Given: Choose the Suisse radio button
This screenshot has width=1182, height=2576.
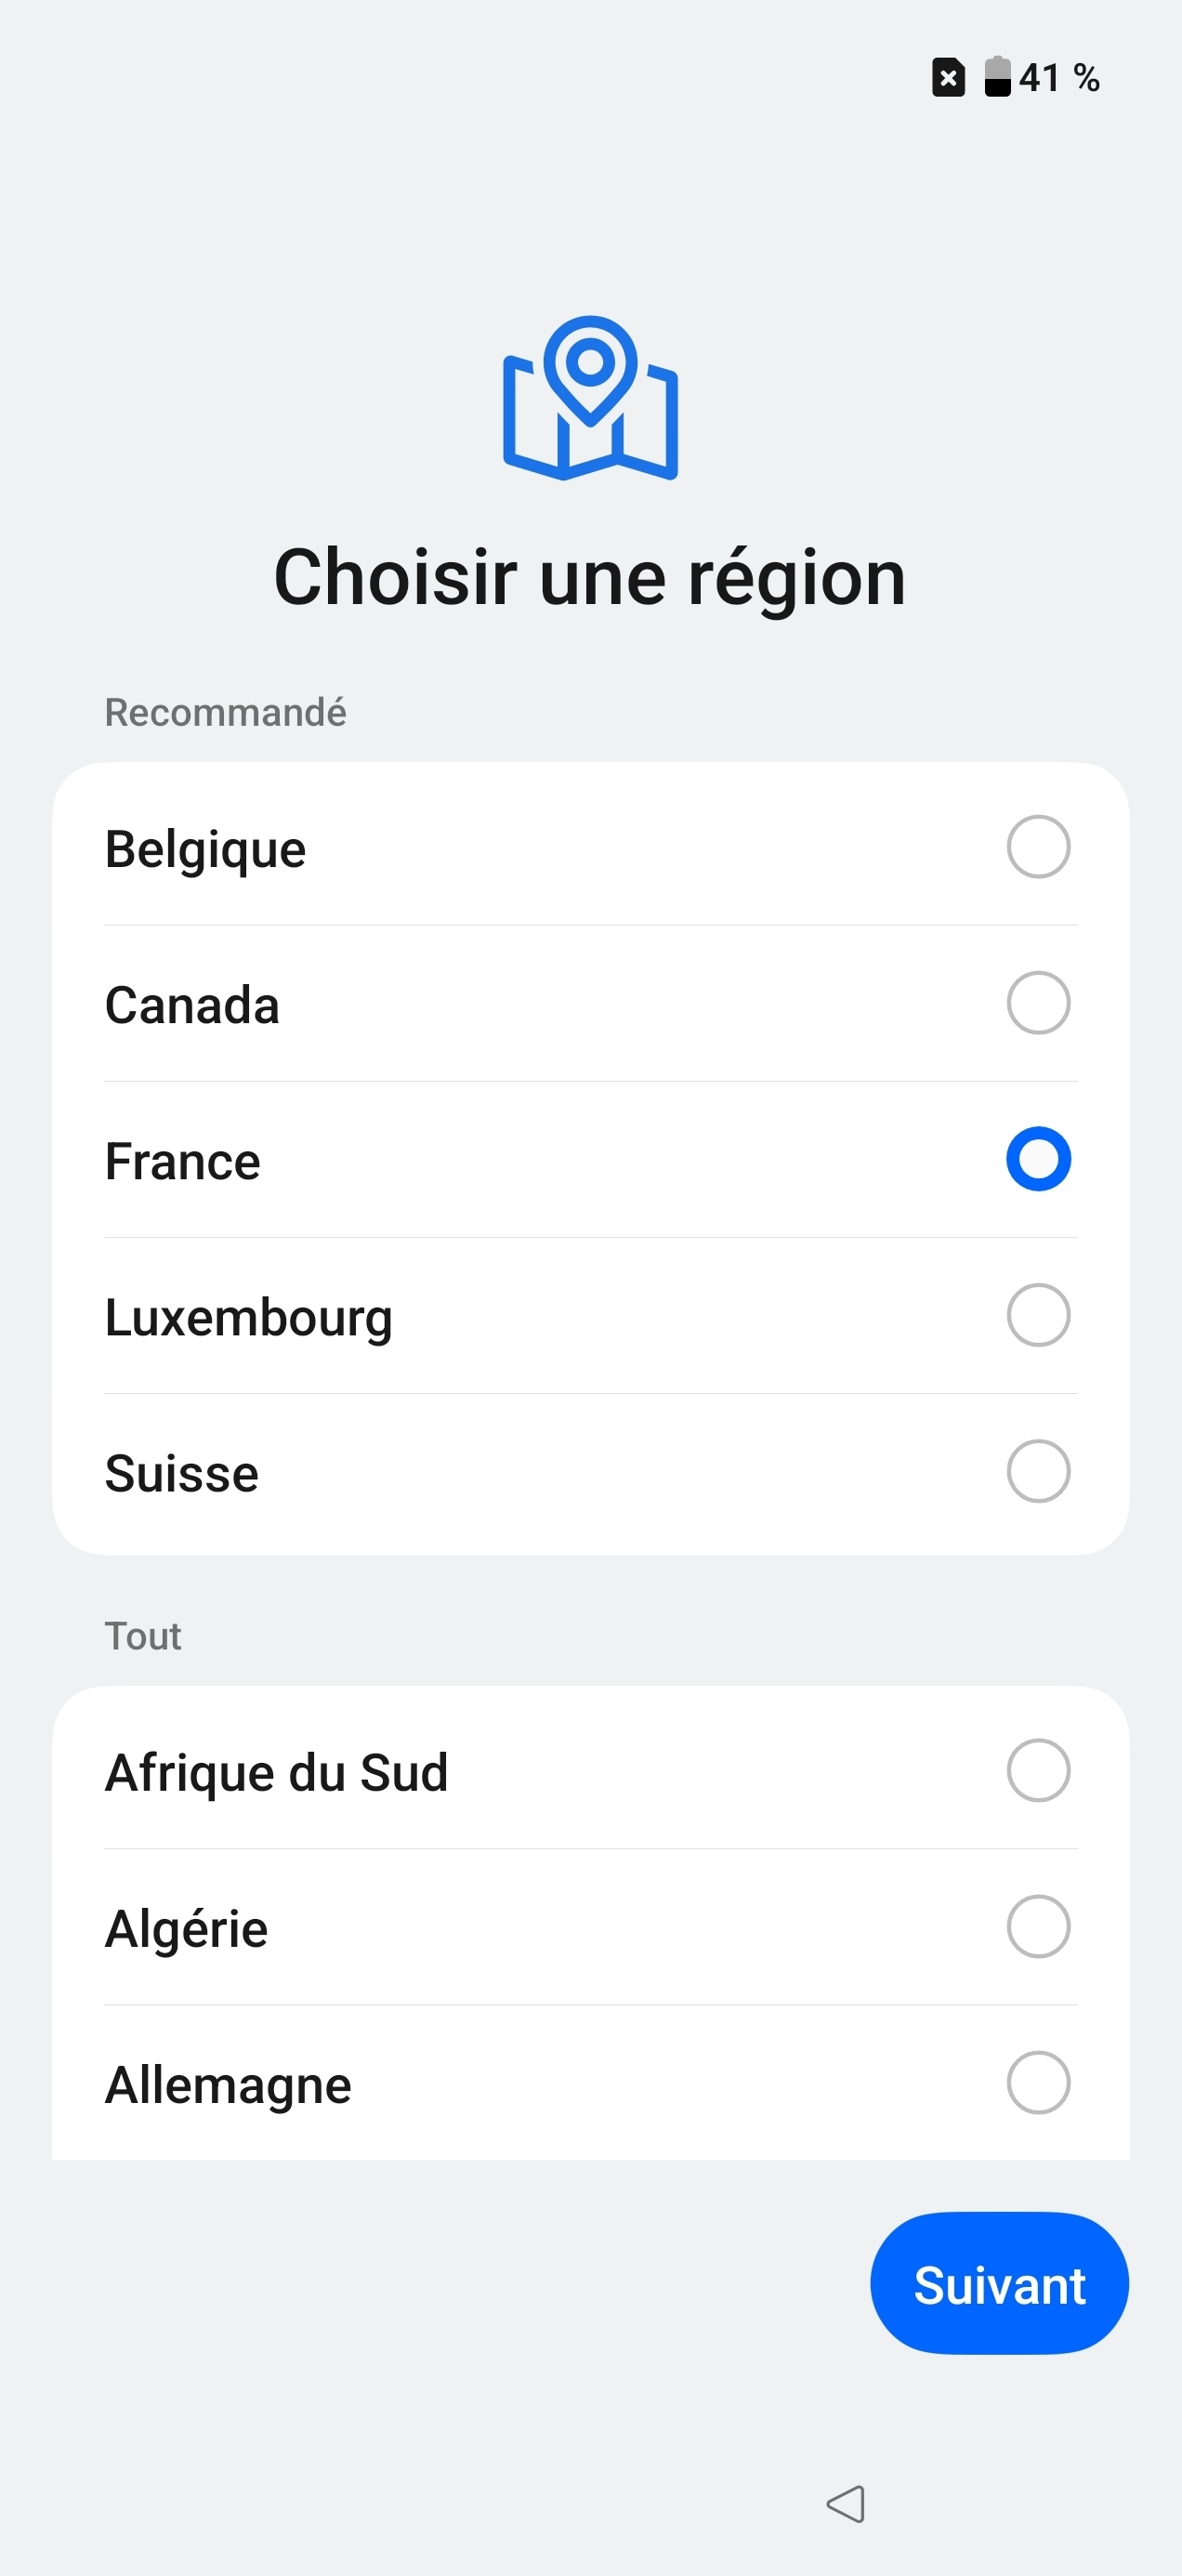Looking at the screenshot, I should (1038, 1471).
